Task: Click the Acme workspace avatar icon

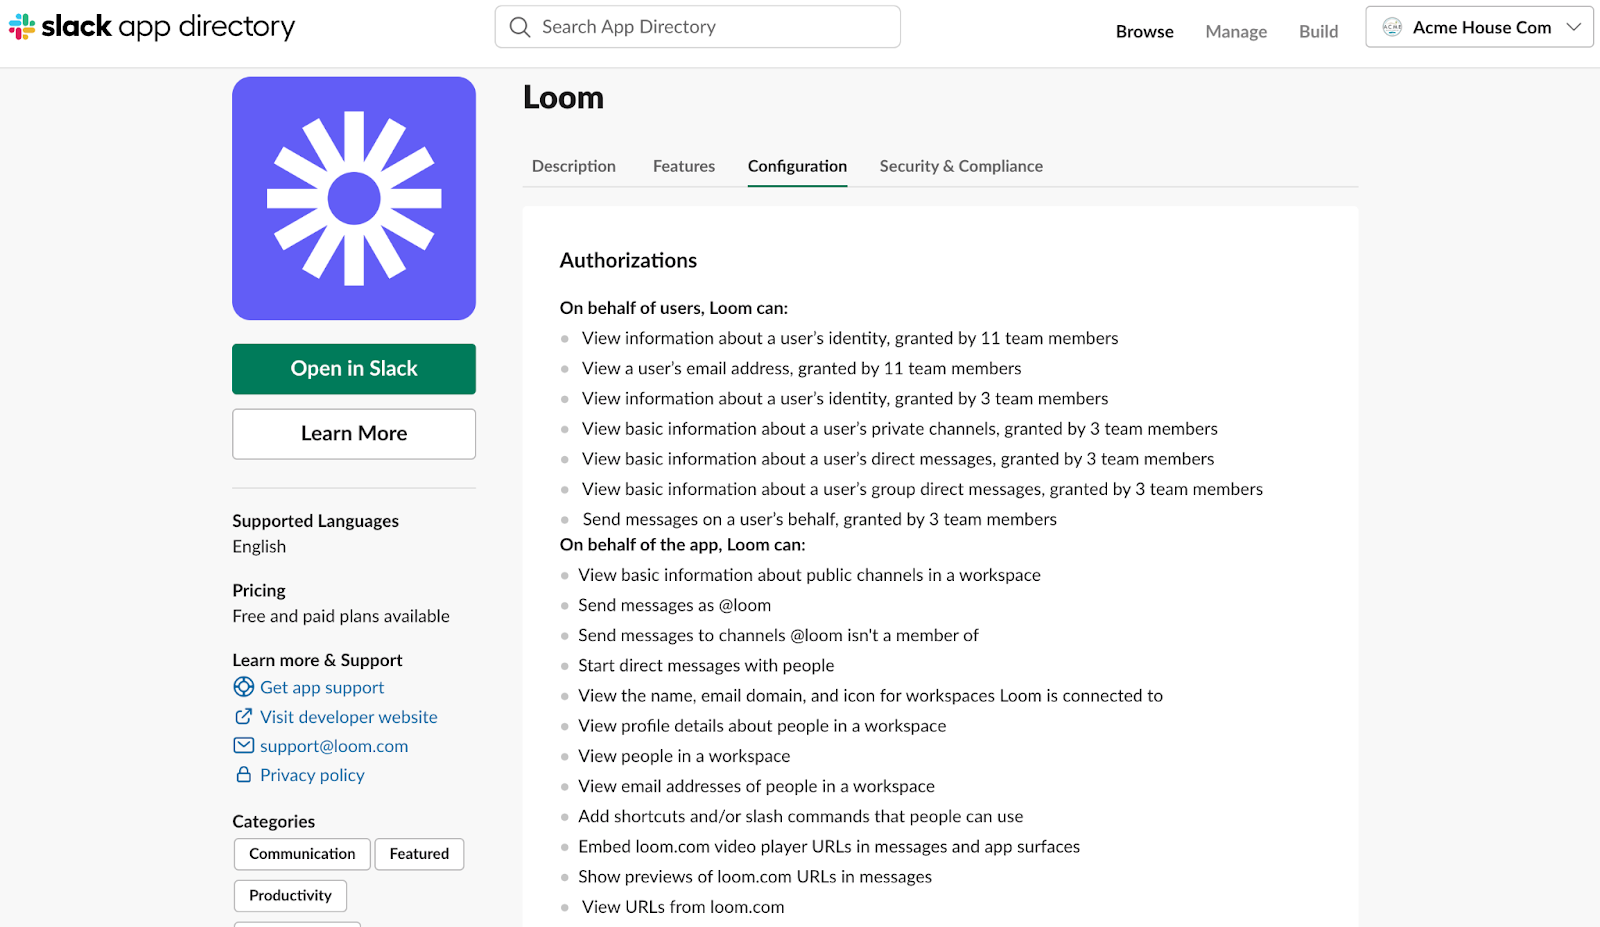Action: click(1392, 27)
